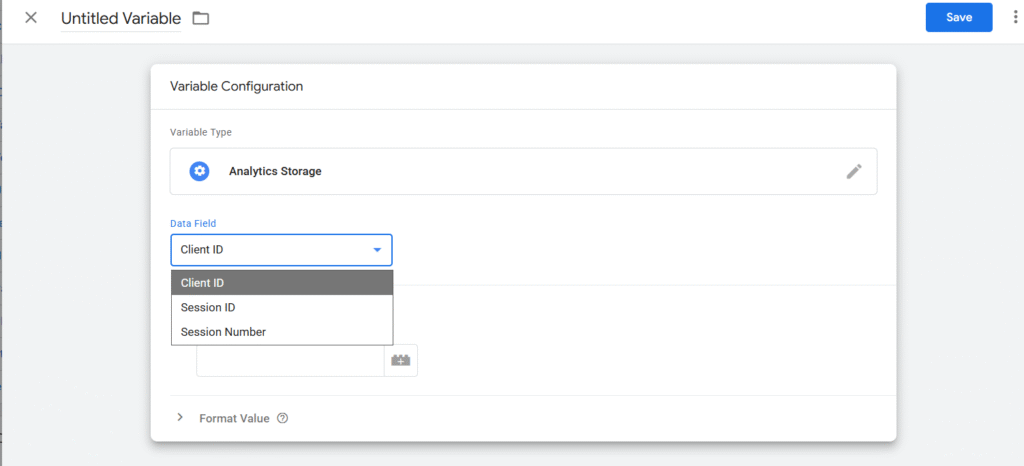Click the Analytics Storage gear icon
Image resolution: width=1024 pixels, height=466 pixels.
200,171
